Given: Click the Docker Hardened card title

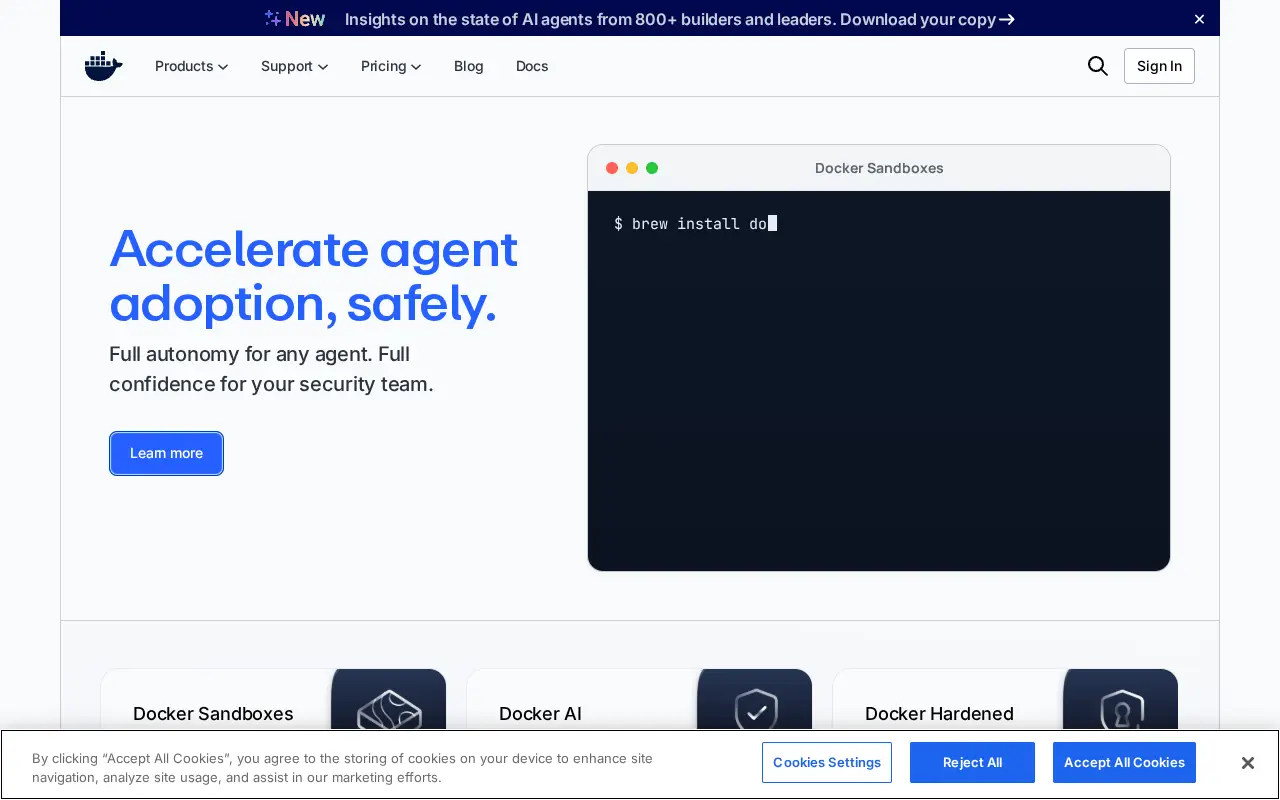Looking at the screenshot, I should point(939,714).
